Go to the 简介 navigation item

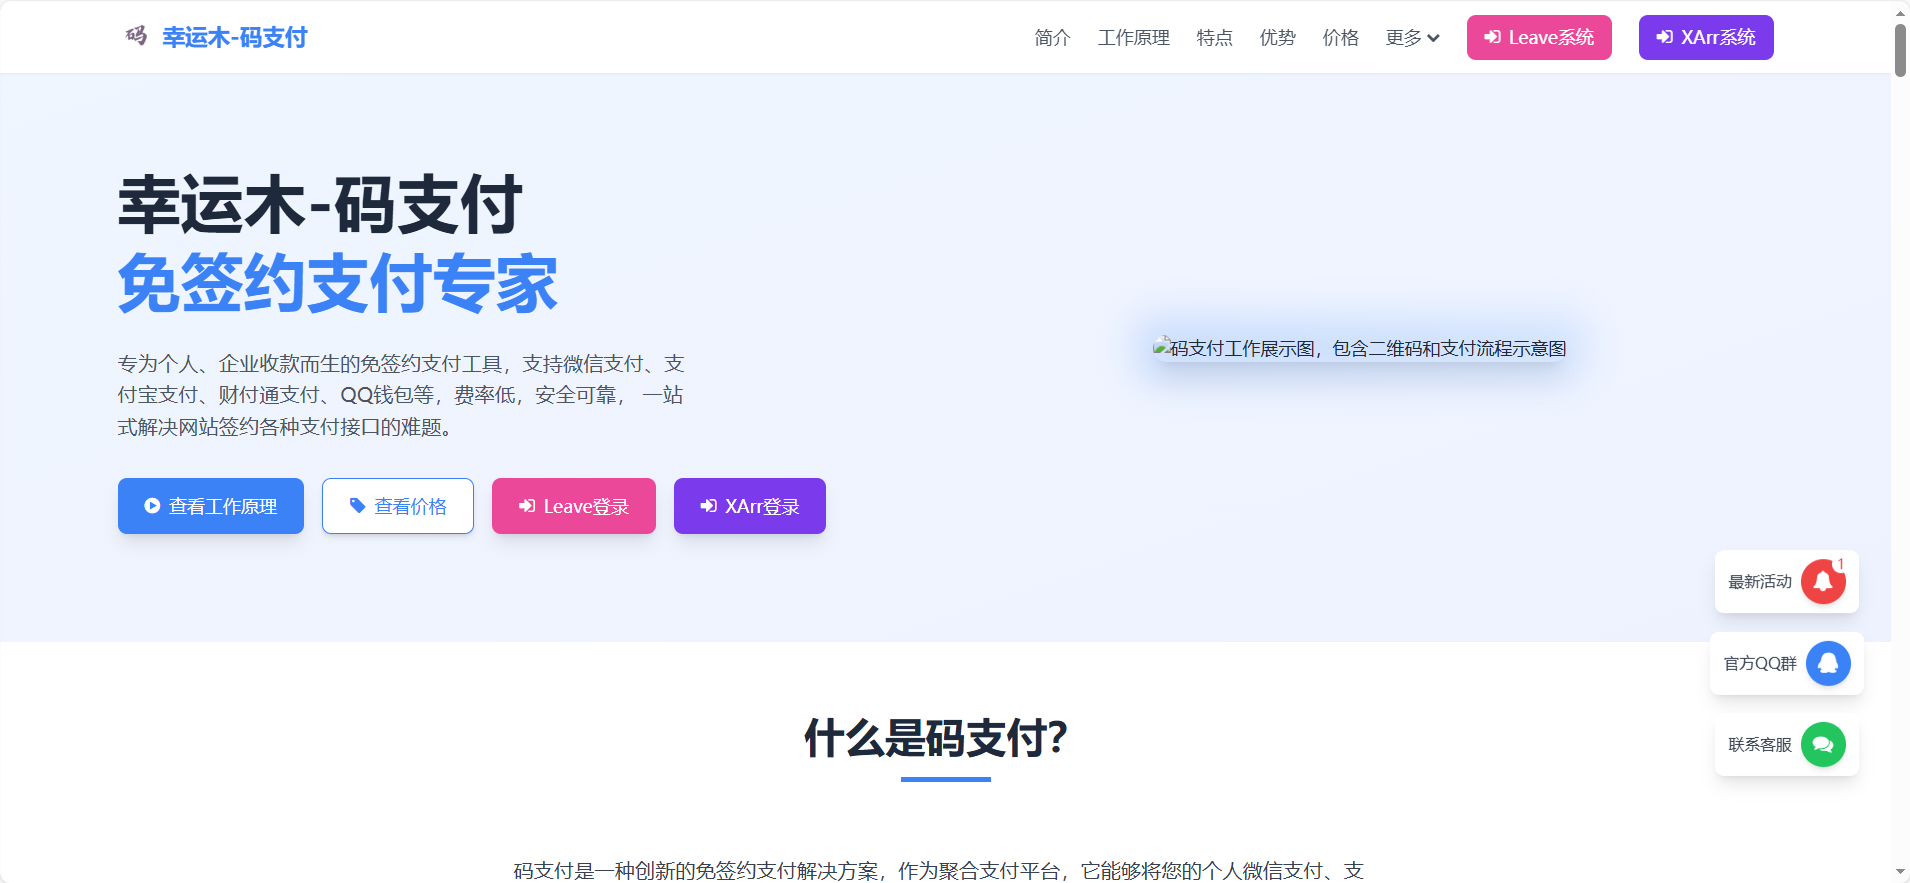(1052, 37)
